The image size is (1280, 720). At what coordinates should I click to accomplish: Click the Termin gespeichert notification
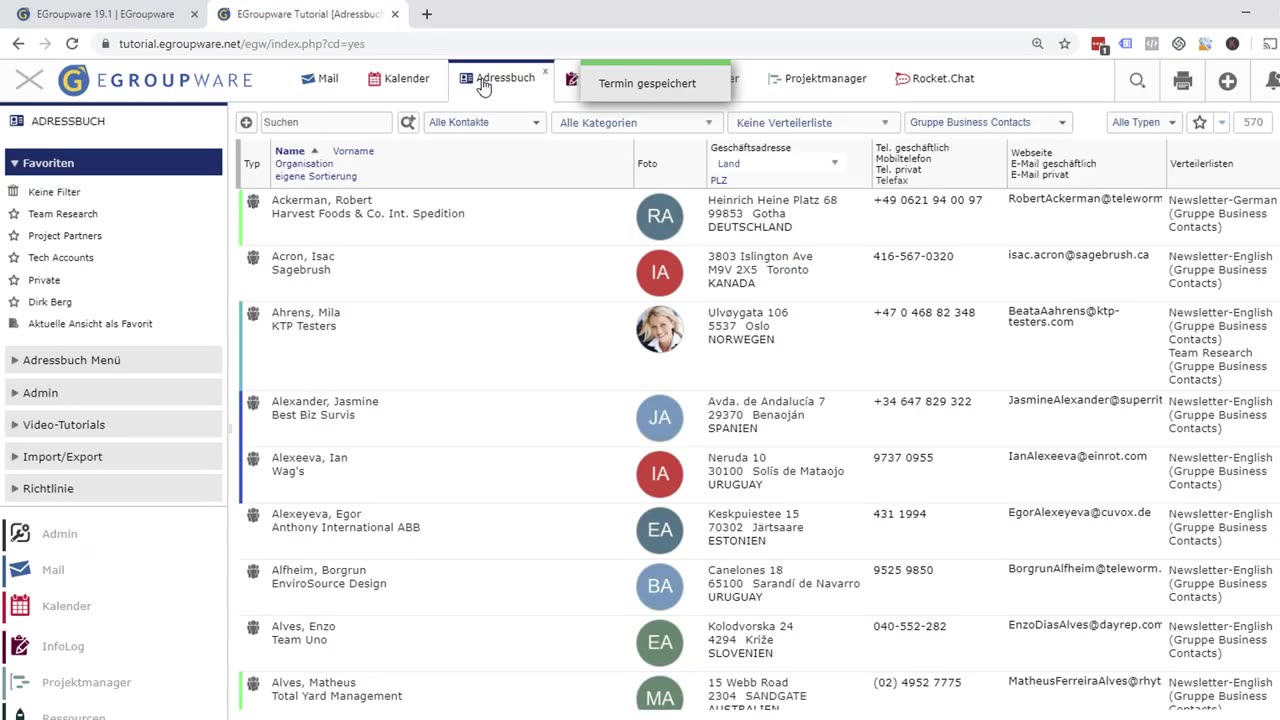tap(654, 82)
